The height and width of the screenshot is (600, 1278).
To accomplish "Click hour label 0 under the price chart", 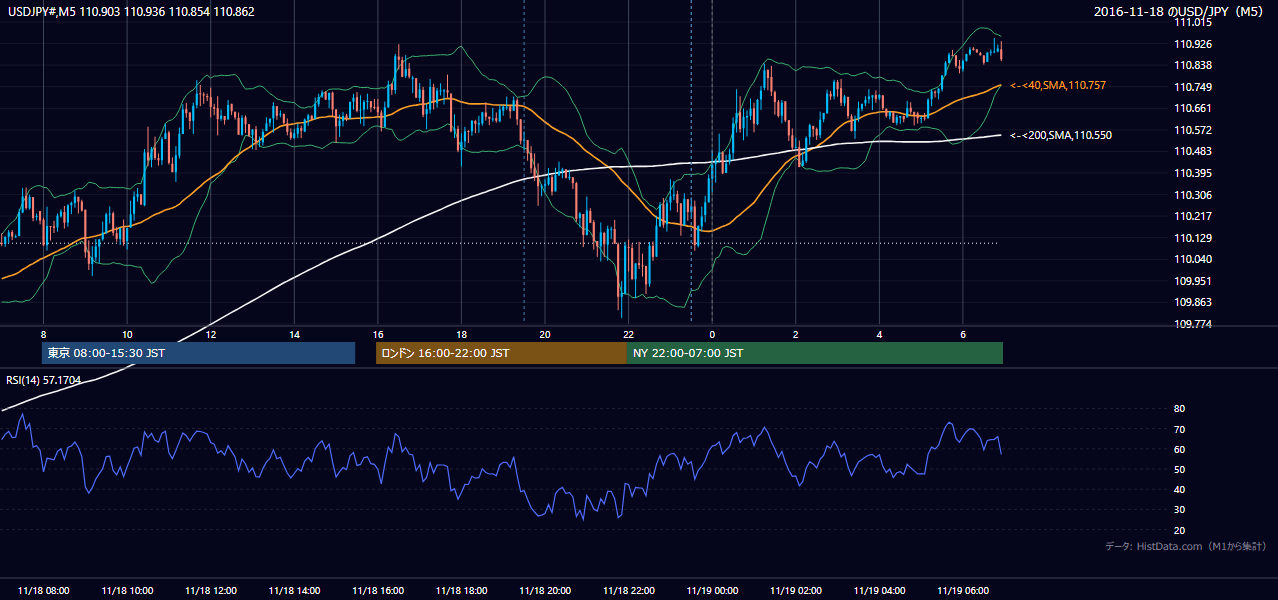I will [712, 334].
